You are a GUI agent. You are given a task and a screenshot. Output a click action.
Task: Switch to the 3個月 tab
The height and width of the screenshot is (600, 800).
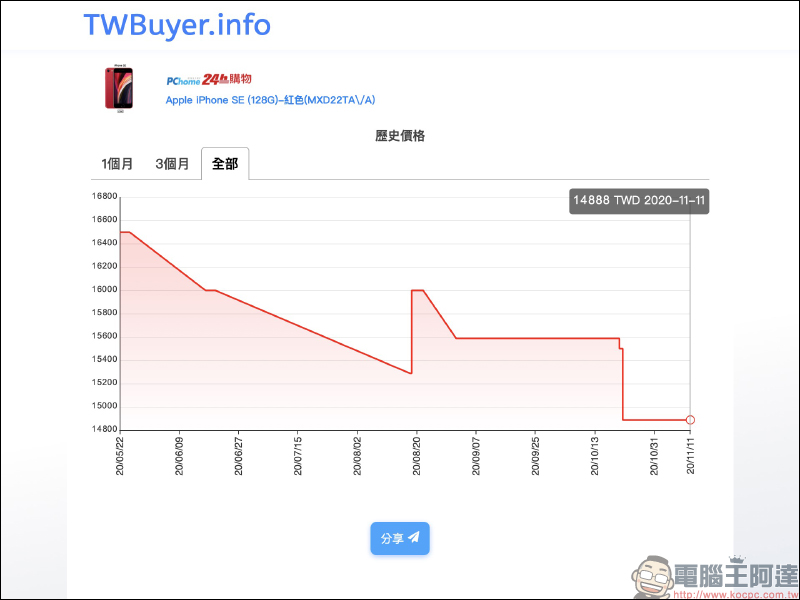172,164
